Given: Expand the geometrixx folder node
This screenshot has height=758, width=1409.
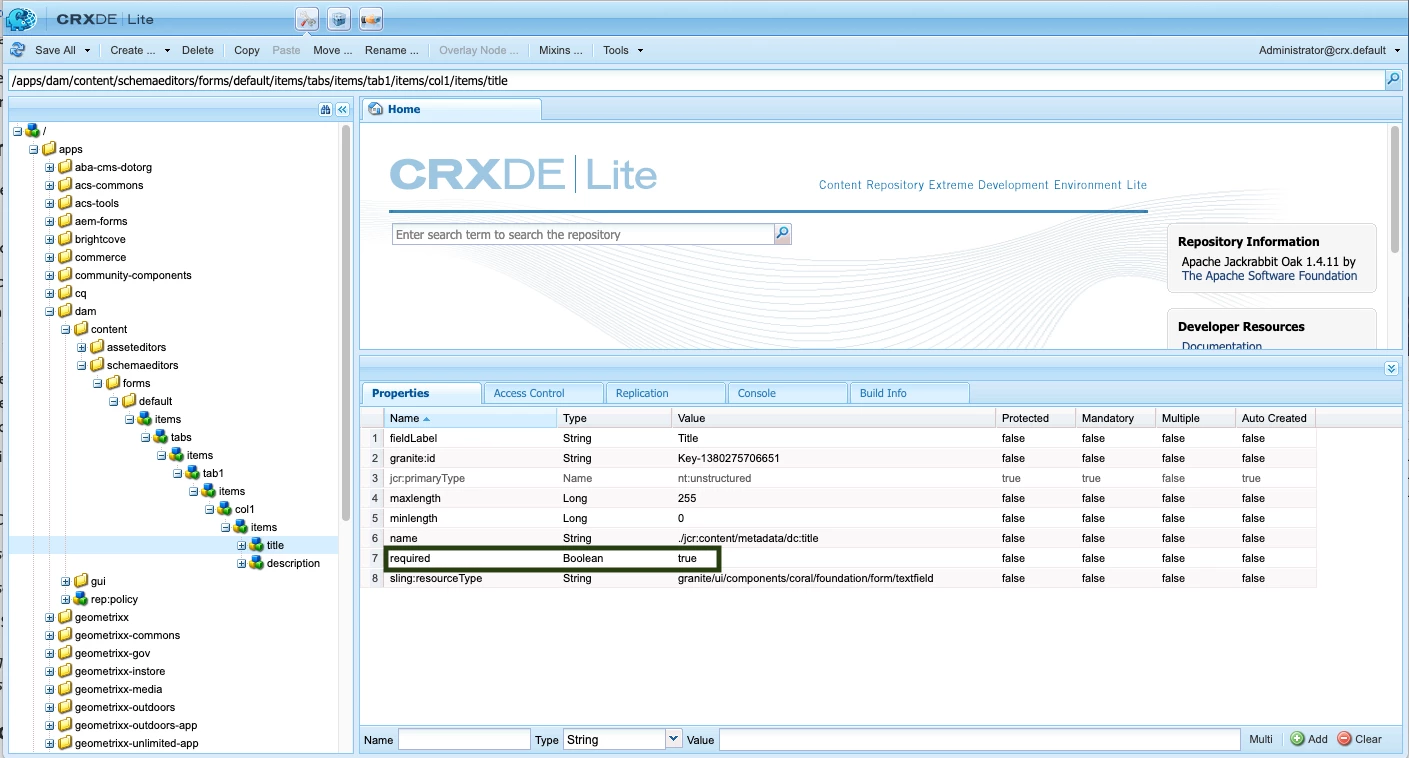Looking at the screenshot, I should (49, 617).
